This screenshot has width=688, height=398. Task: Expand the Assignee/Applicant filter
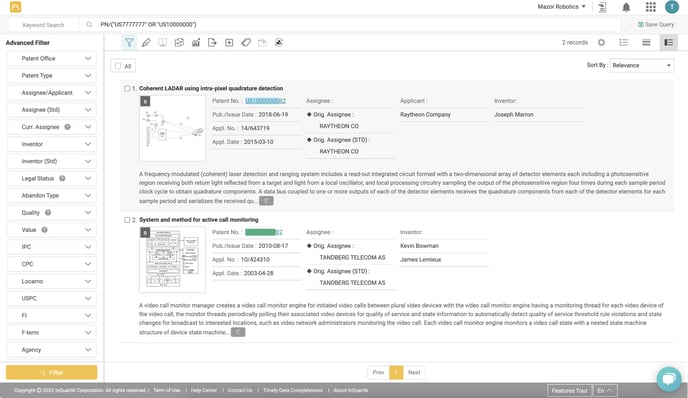[52, 93]
